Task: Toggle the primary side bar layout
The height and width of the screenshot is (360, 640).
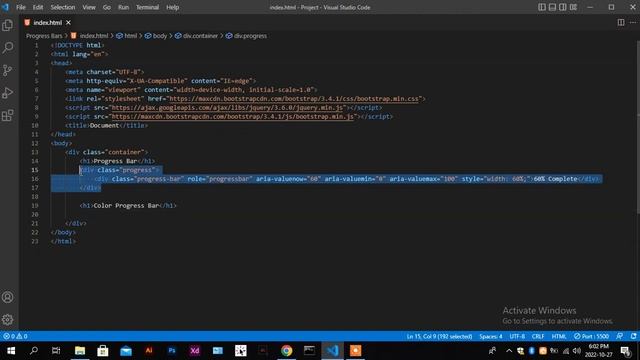Action: pyautogui.click(x=542, y=7)
